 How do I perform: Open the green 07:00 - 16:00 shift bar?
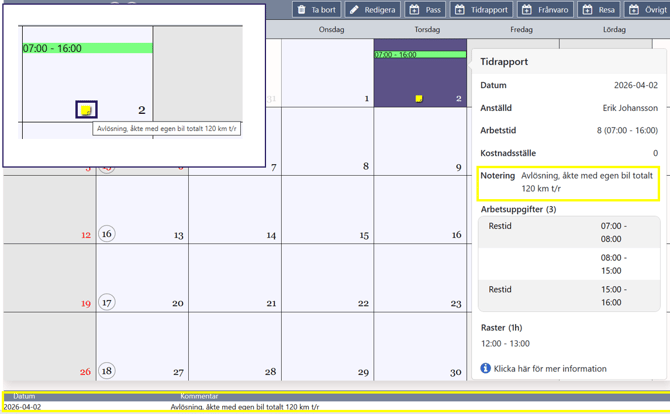point(420,55)
